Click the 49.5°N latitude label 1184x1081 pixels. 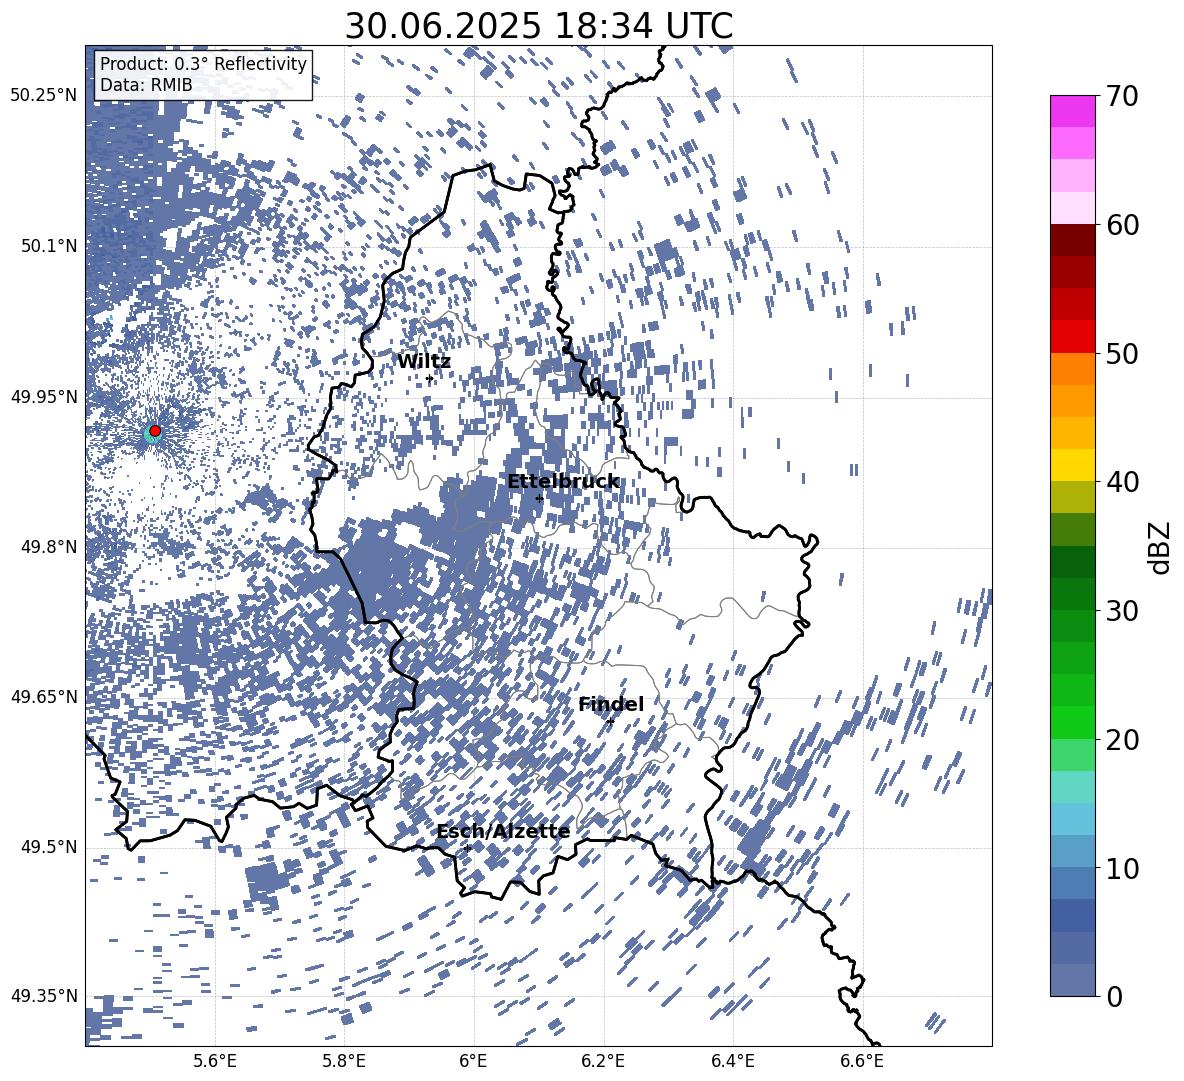(49, 847)
